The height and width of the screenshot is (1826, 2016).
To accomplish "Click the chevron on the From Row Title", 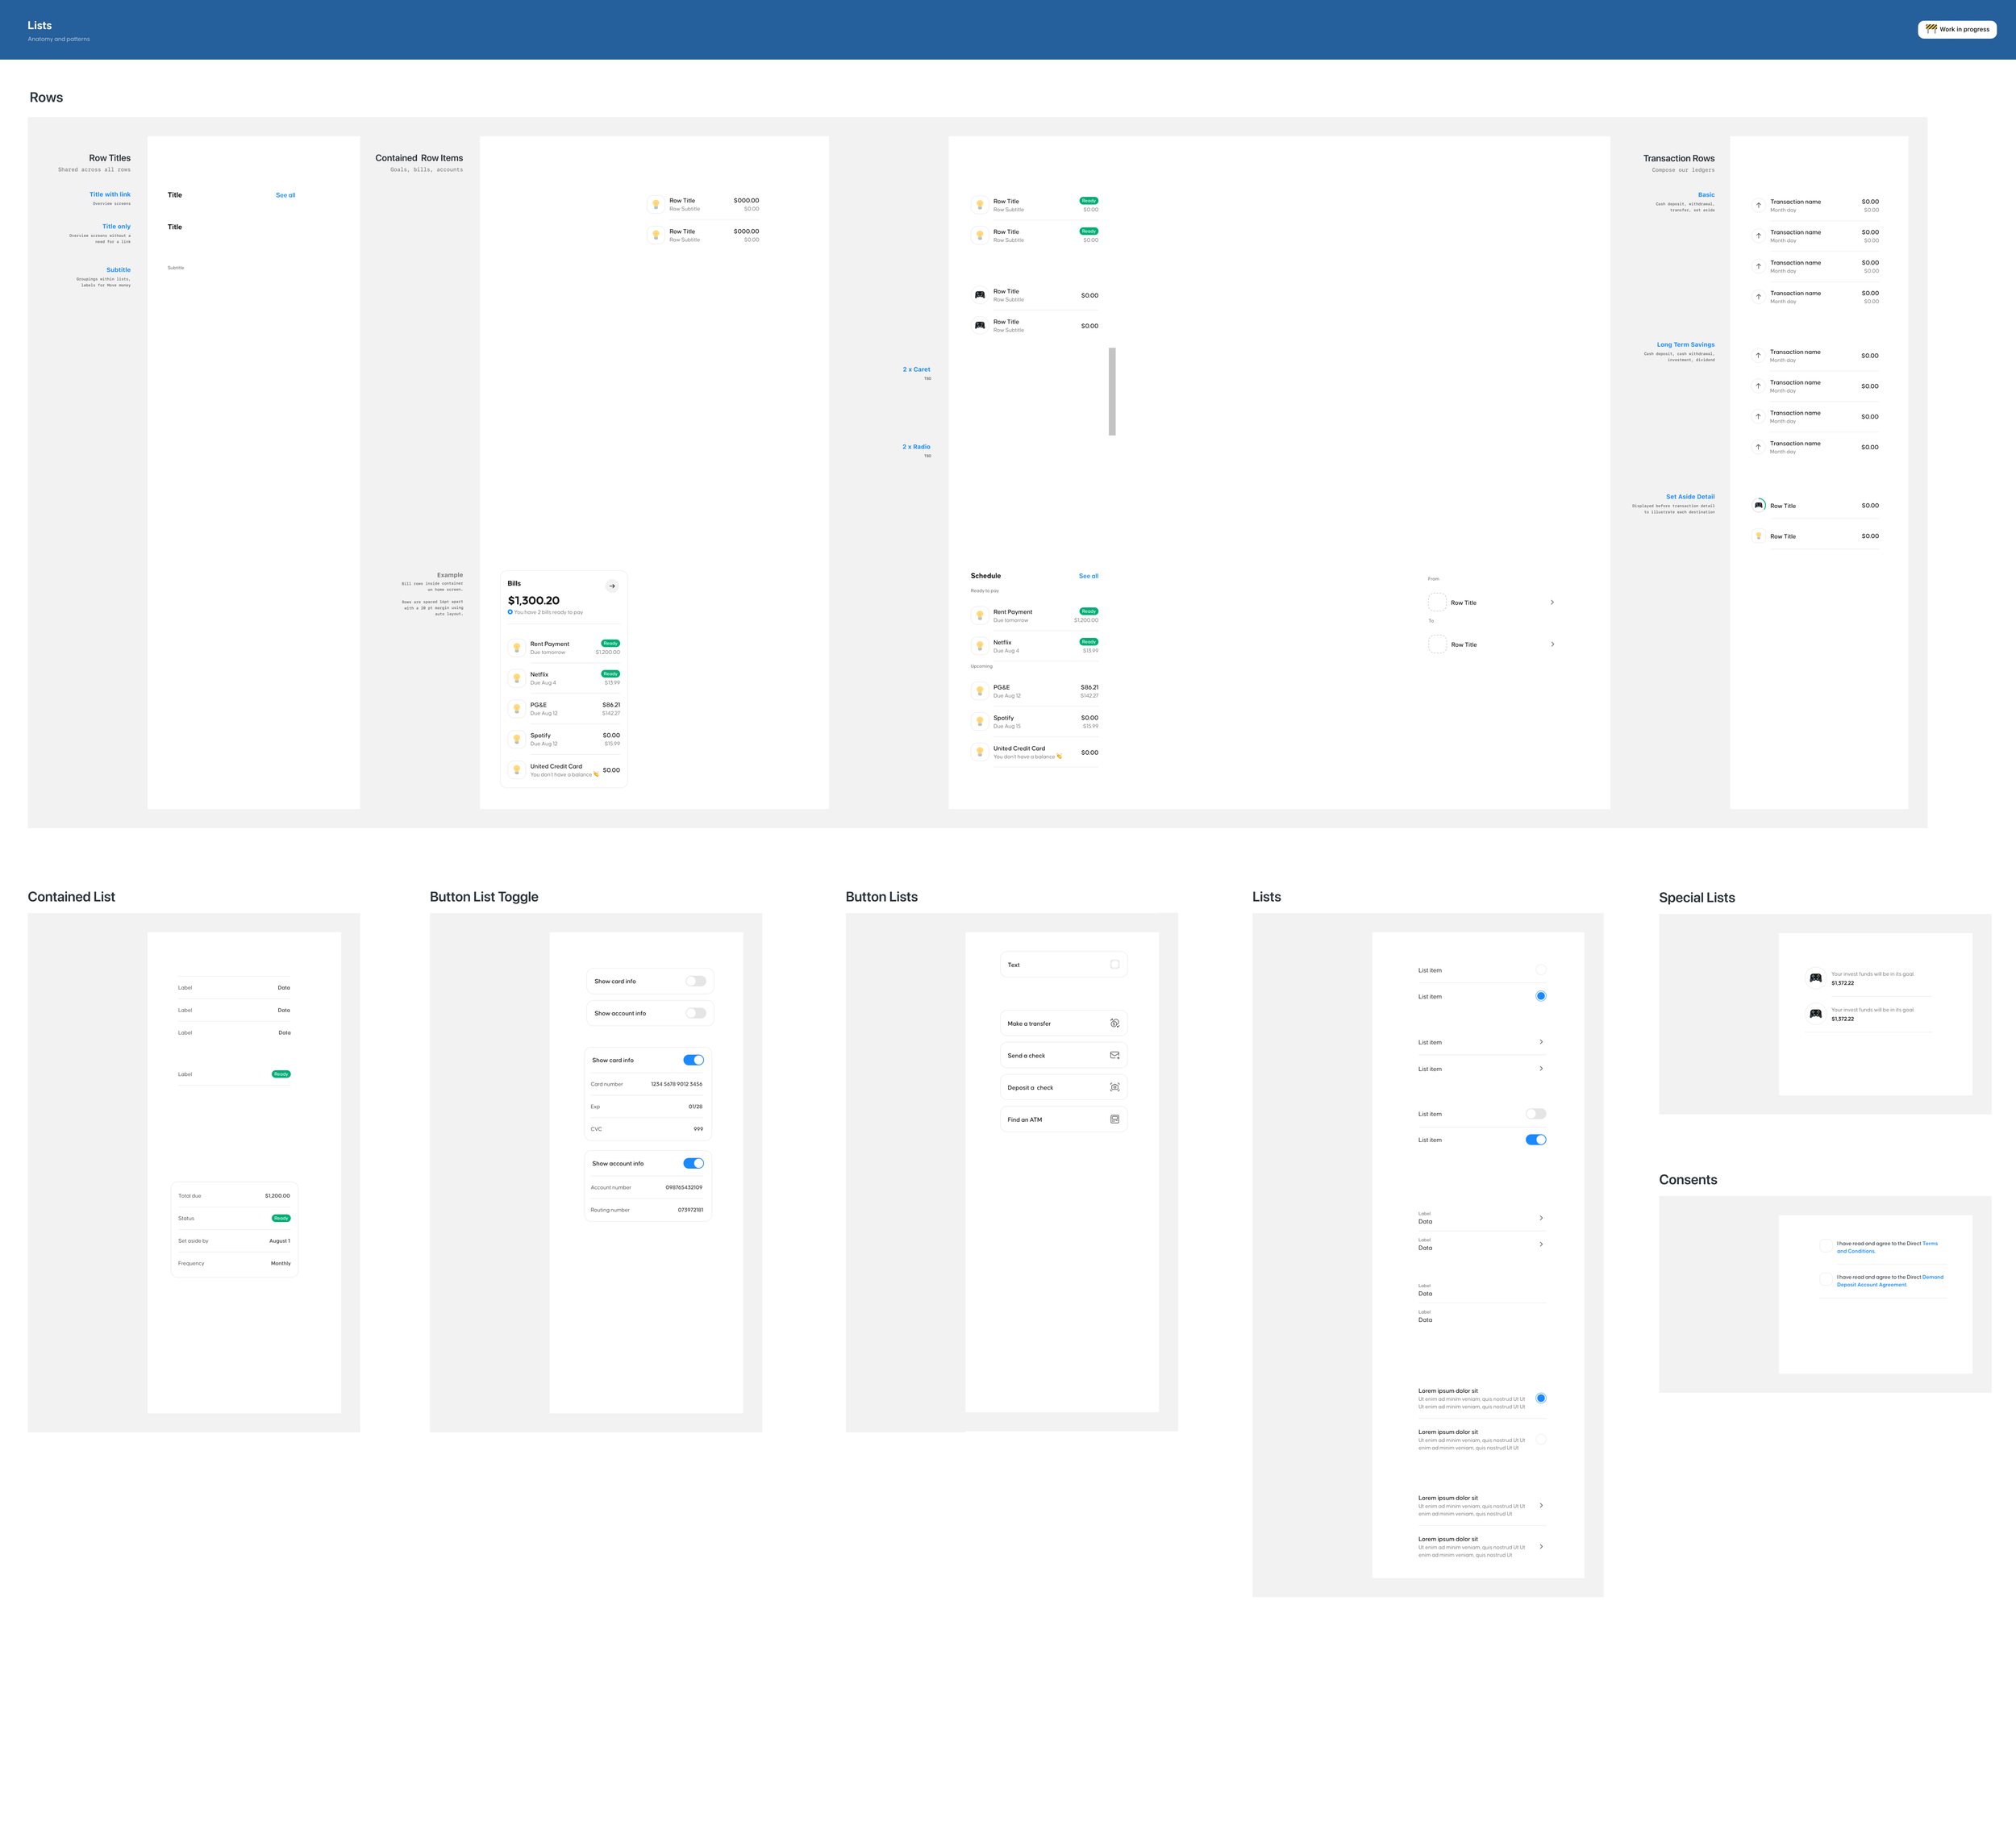I will (x=1552, y=602).
